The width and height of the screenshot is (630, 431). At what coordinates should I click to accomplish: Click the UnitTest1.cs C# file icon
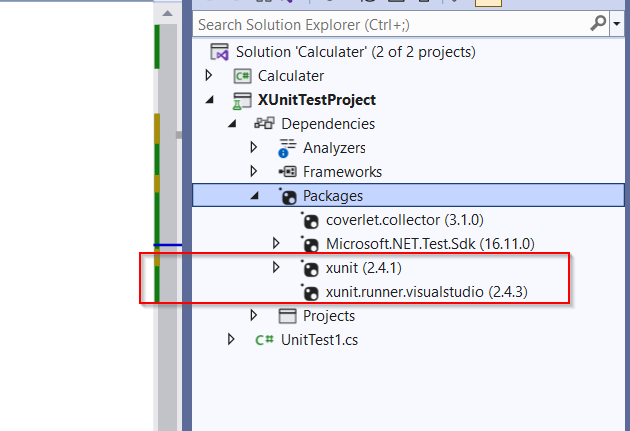tap(264, 340)
